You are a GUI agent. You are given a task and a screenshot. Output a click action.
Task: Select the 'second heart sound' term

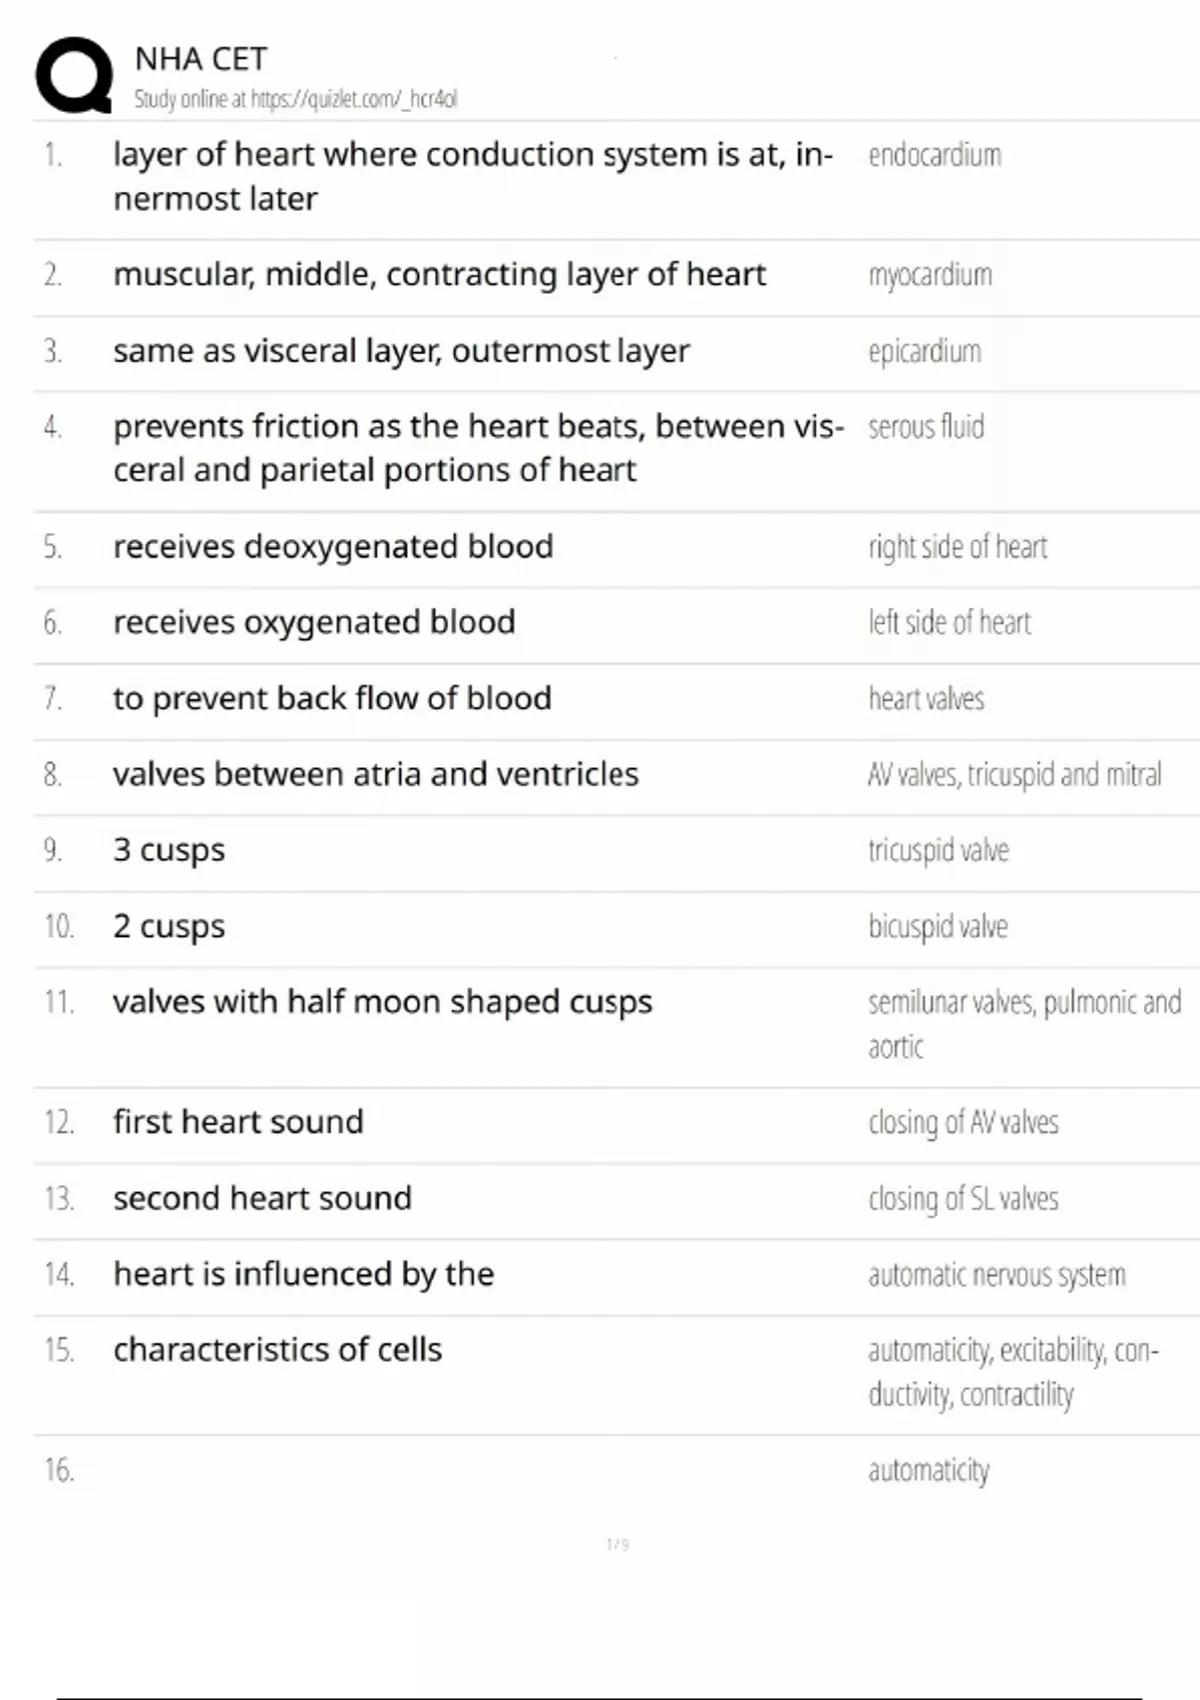point(262,1198)
